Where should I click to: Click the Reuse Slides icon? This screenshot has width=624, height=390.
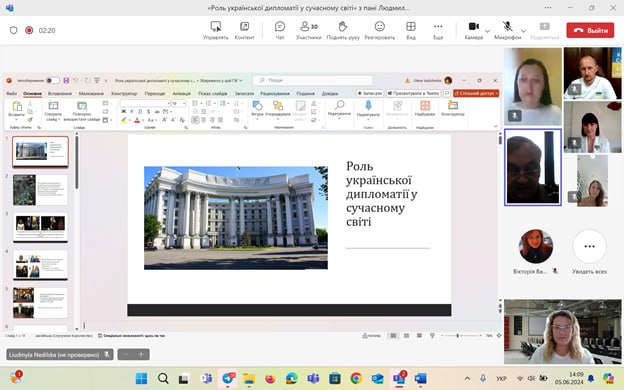tap(82, 106)
